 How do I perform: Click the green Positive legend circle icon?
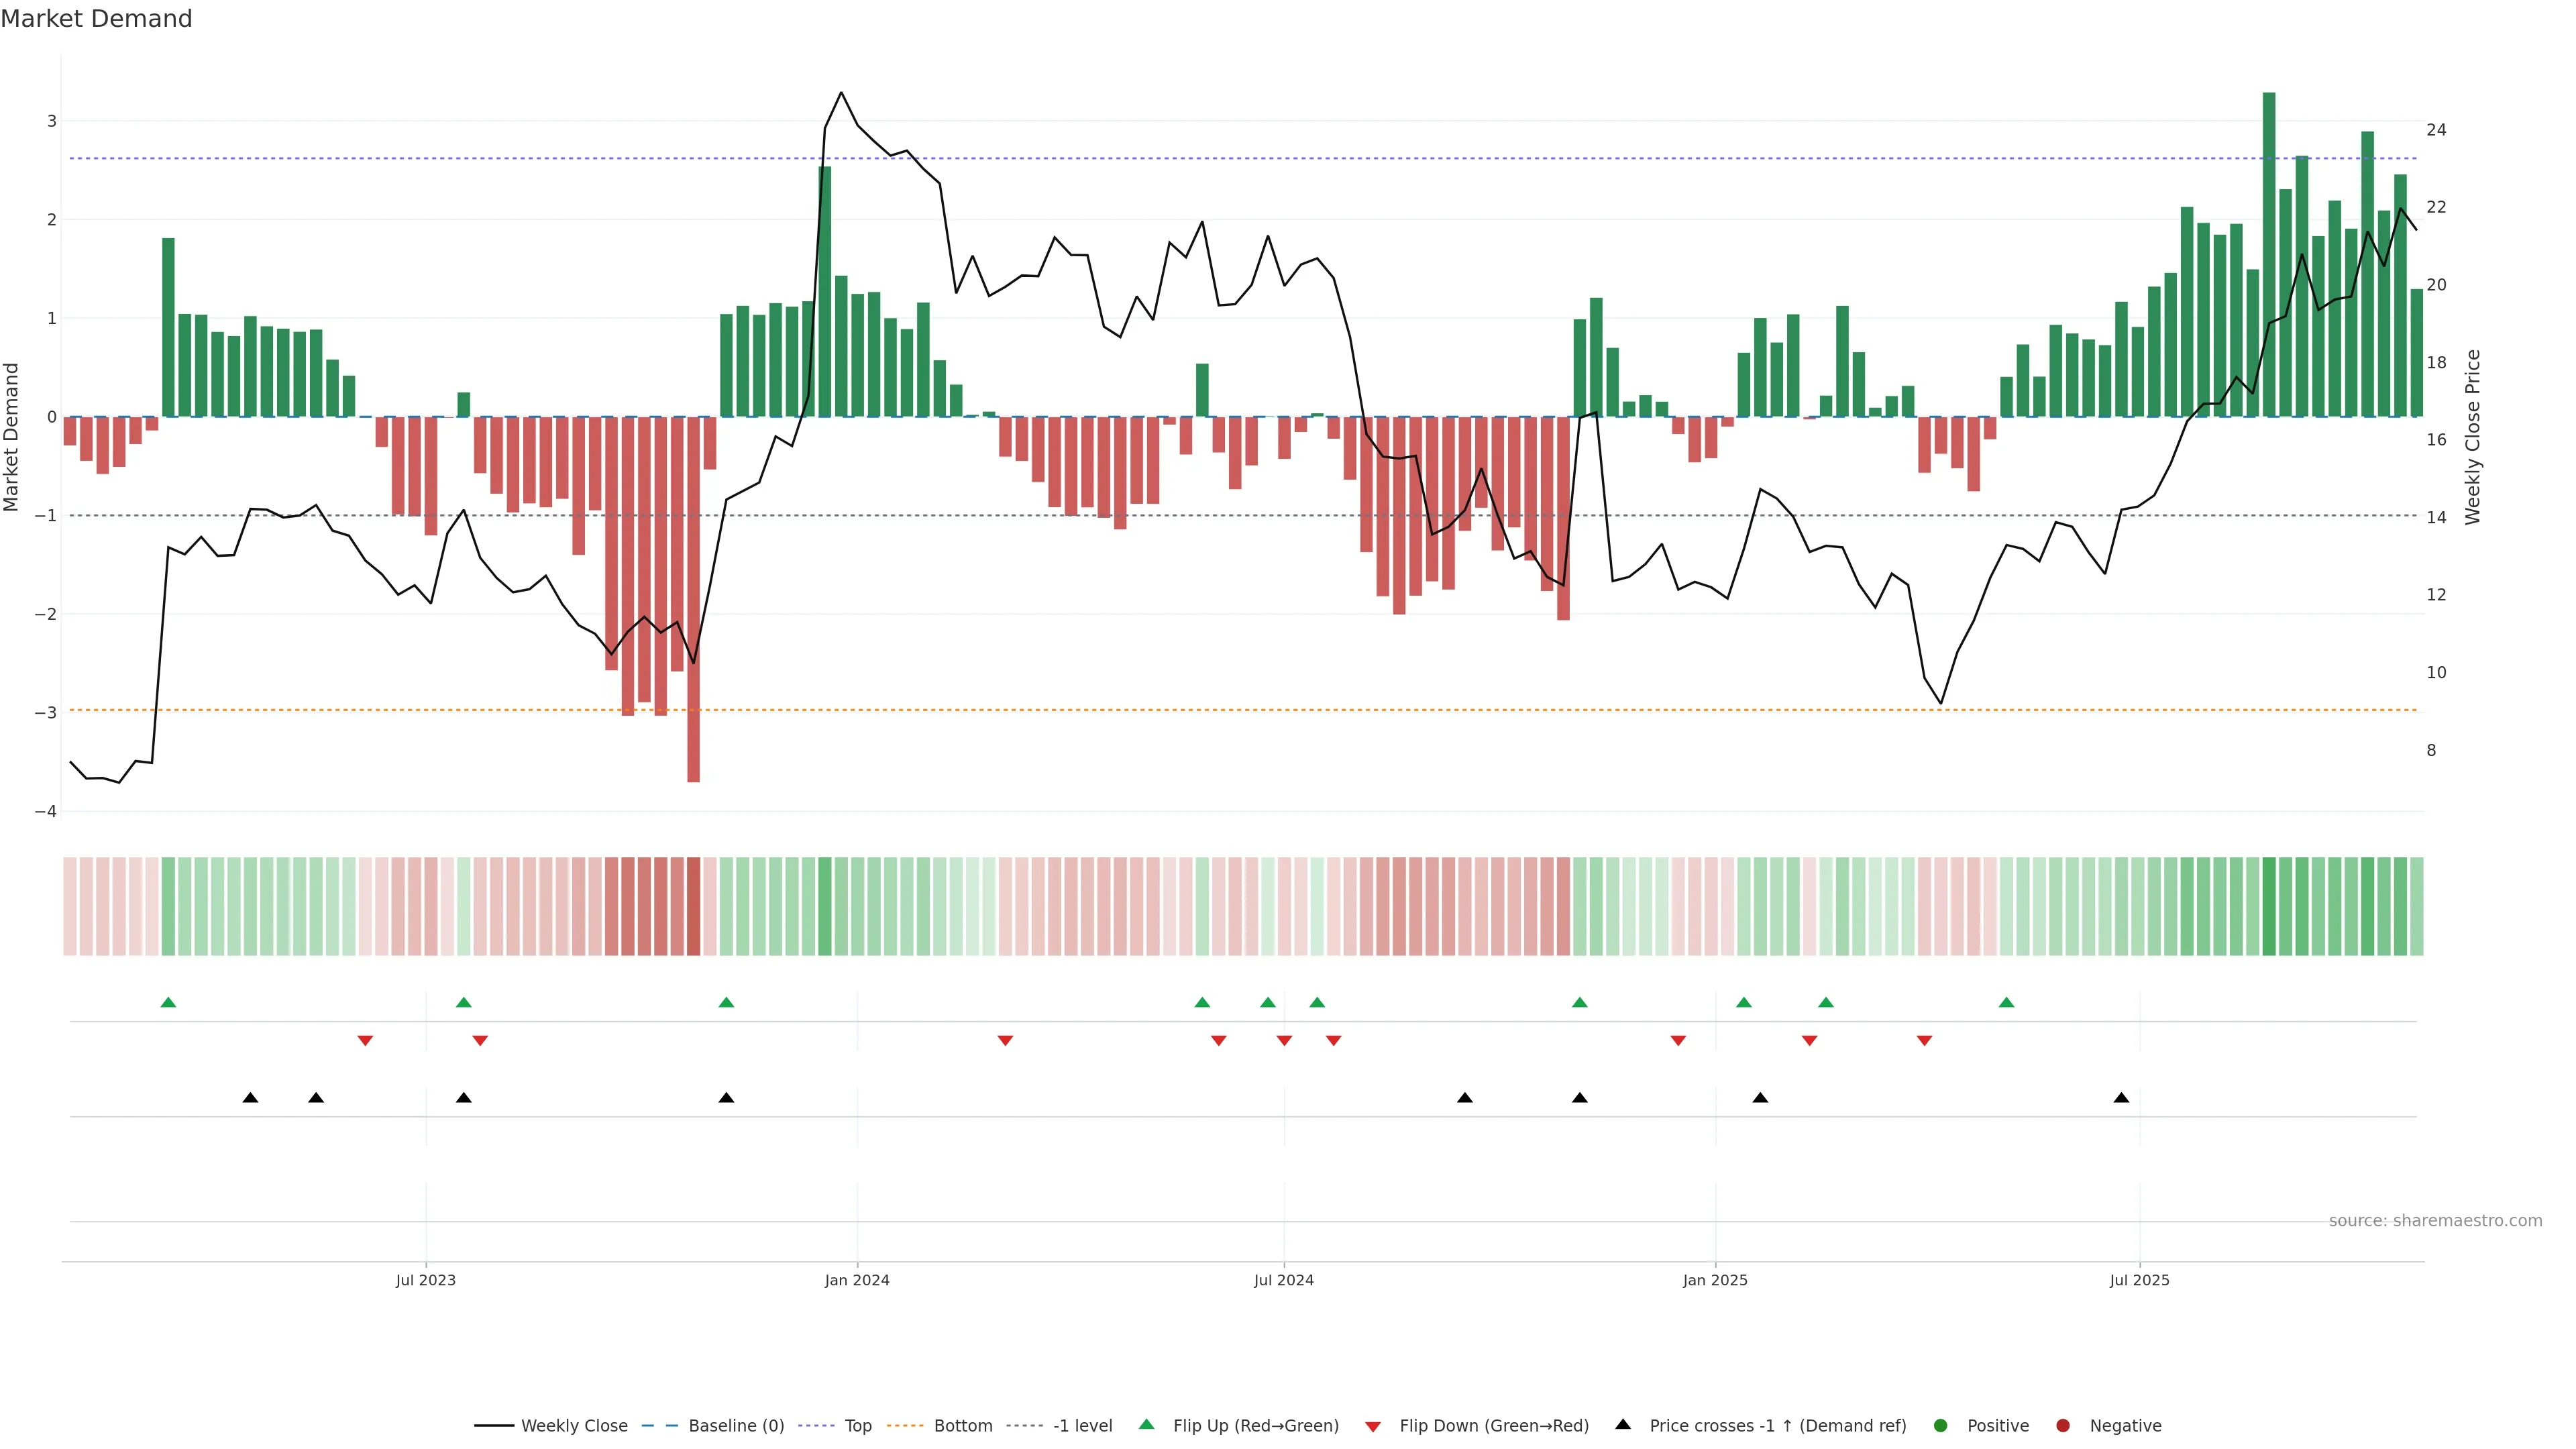1941,1426
